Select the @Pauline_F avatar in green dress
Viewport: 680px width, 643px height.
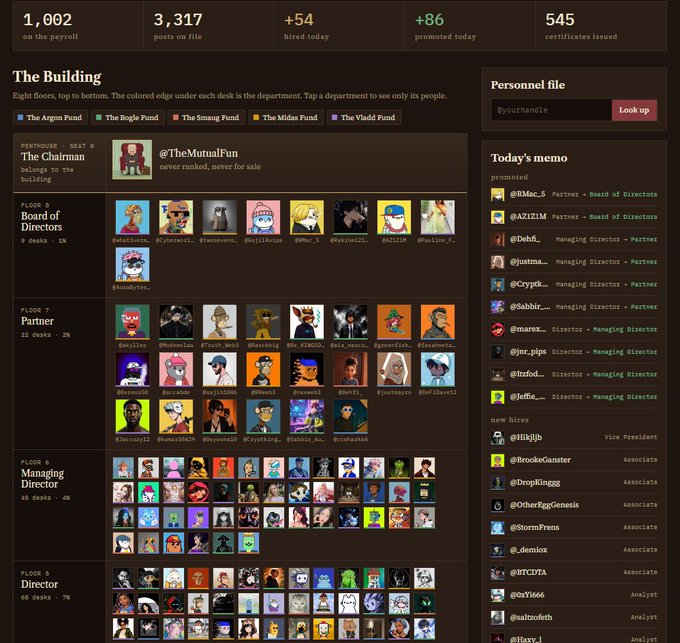click(x=438, y=217)
